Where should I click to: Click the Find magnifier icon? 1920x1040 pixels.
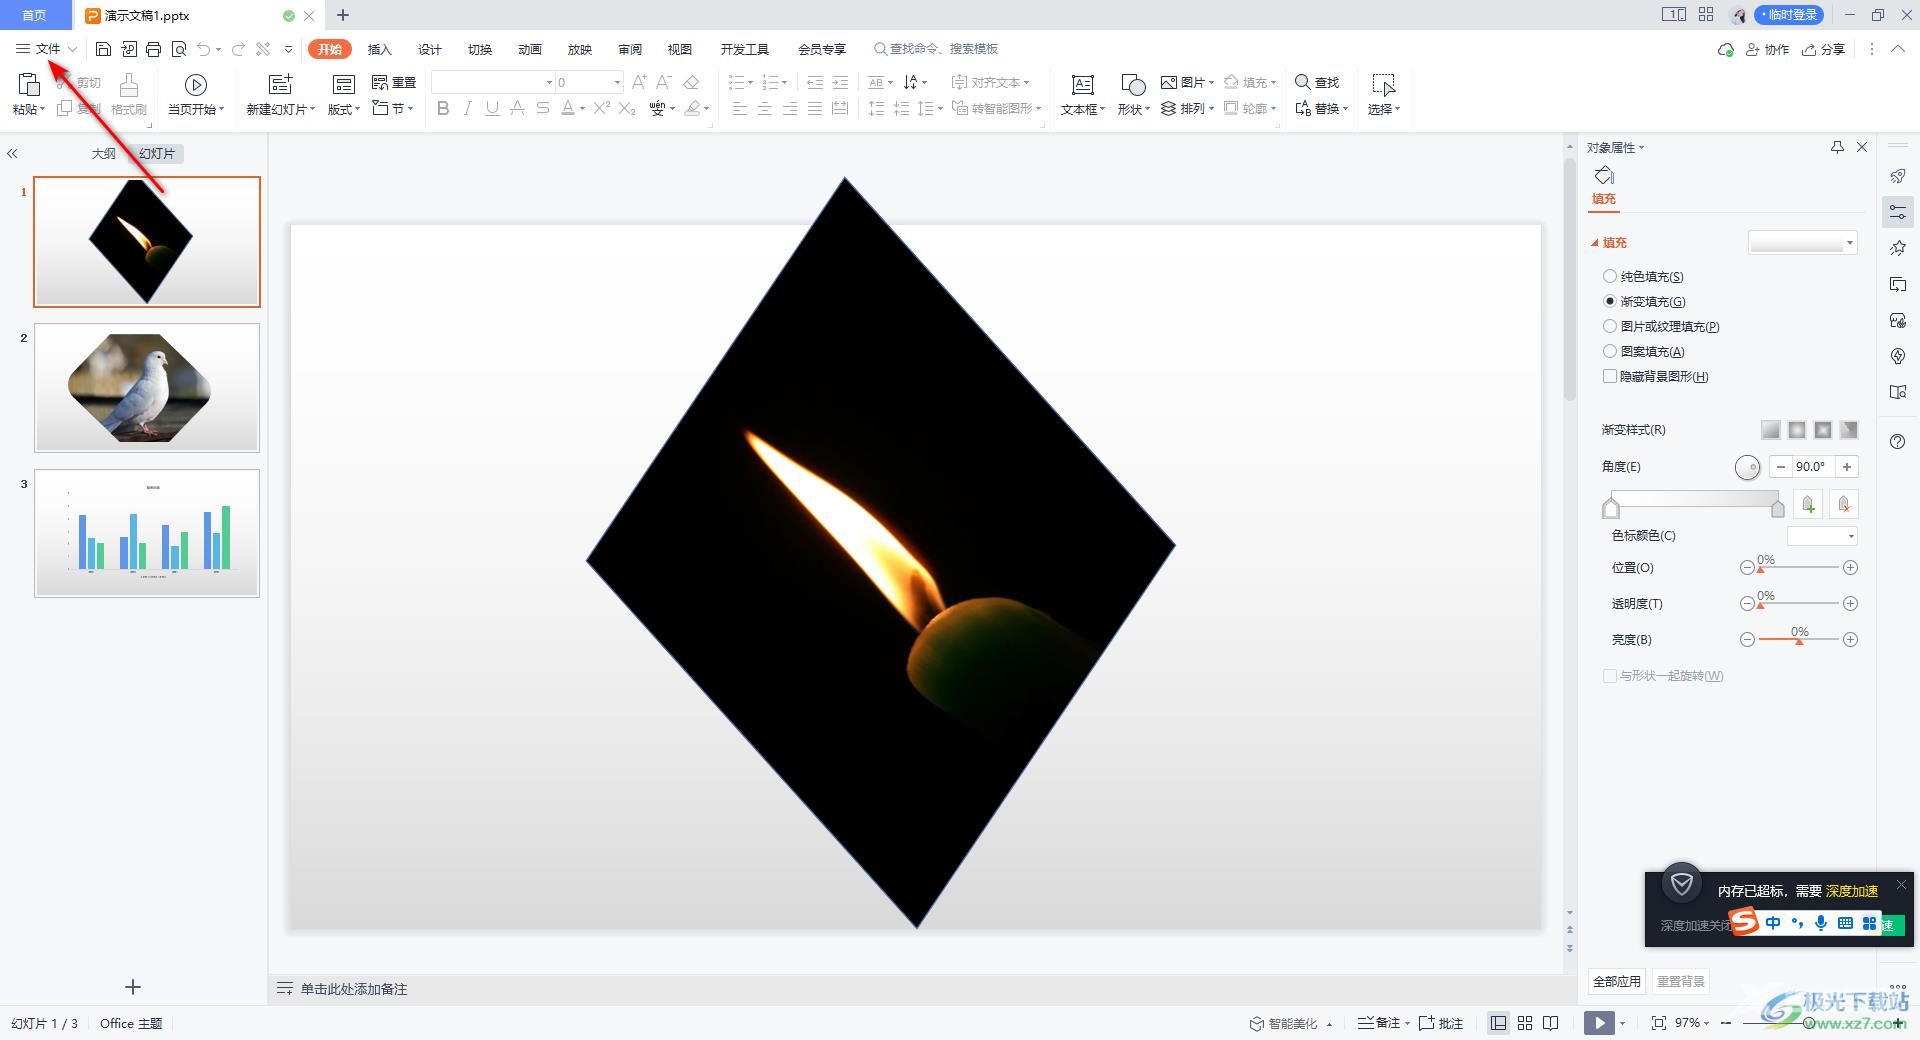[x=1302, y=82]
